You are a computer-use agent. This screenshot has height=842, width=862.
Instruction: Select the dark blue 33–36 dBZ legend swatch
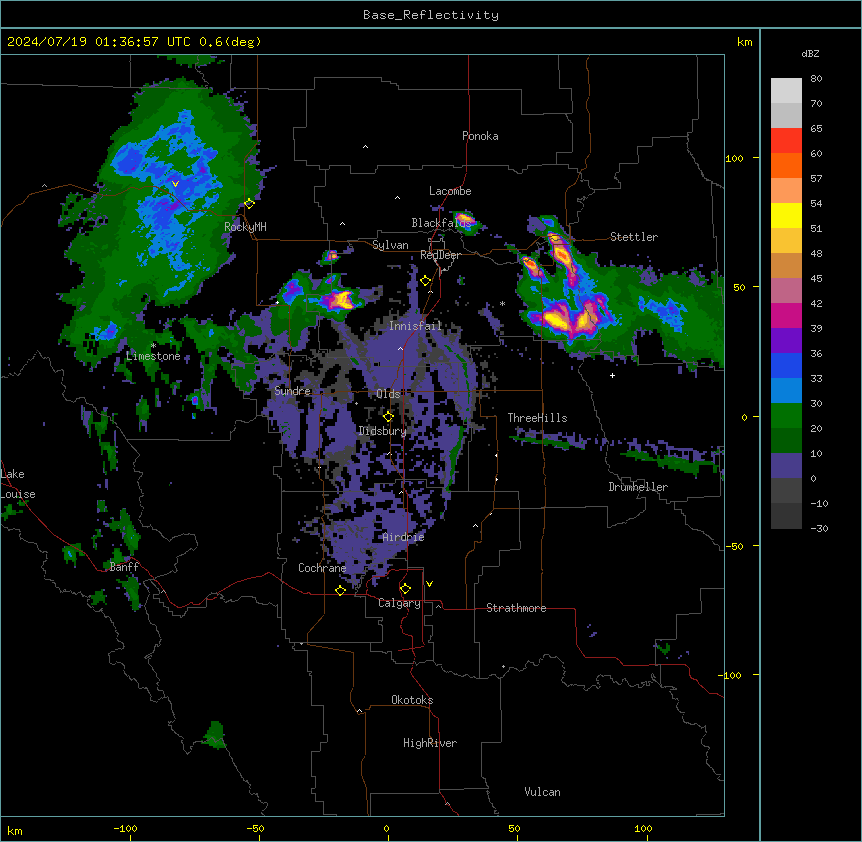786,366
